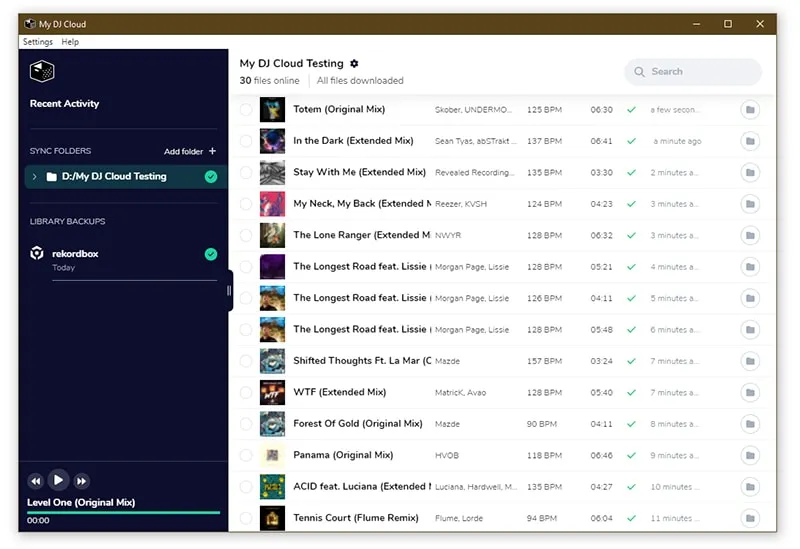
Task: Select the Forest Of Gold row circle
Action: click(x=246, y=424)
